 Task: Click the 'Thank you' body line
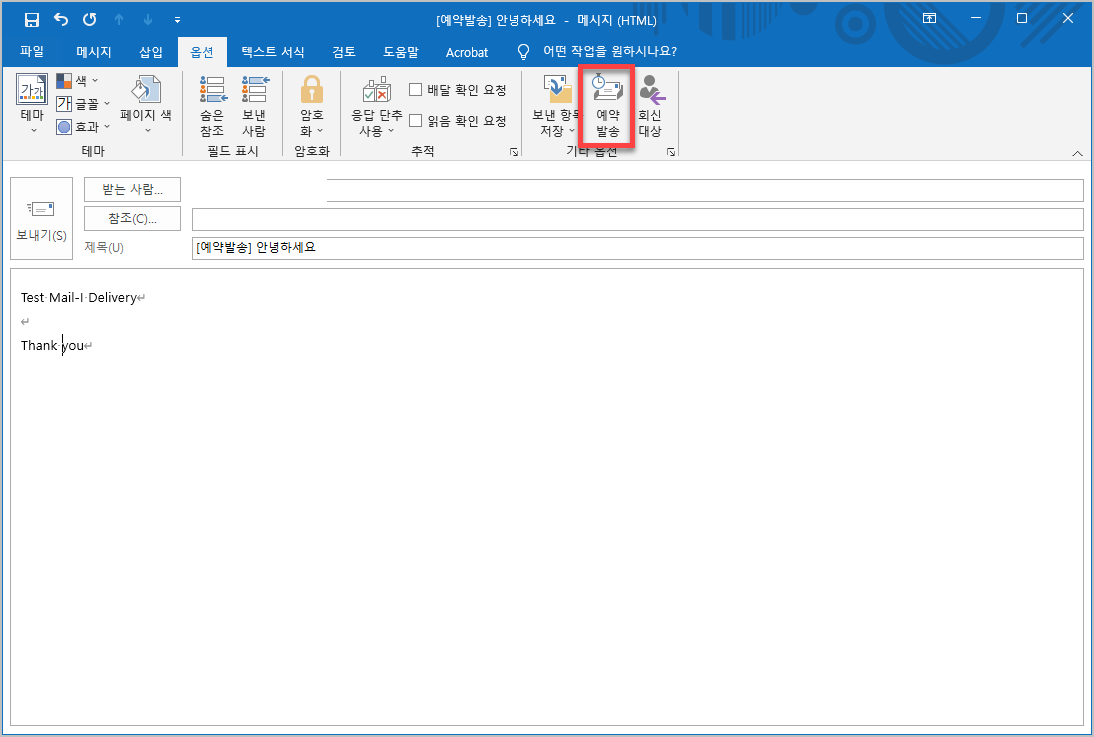52,345
